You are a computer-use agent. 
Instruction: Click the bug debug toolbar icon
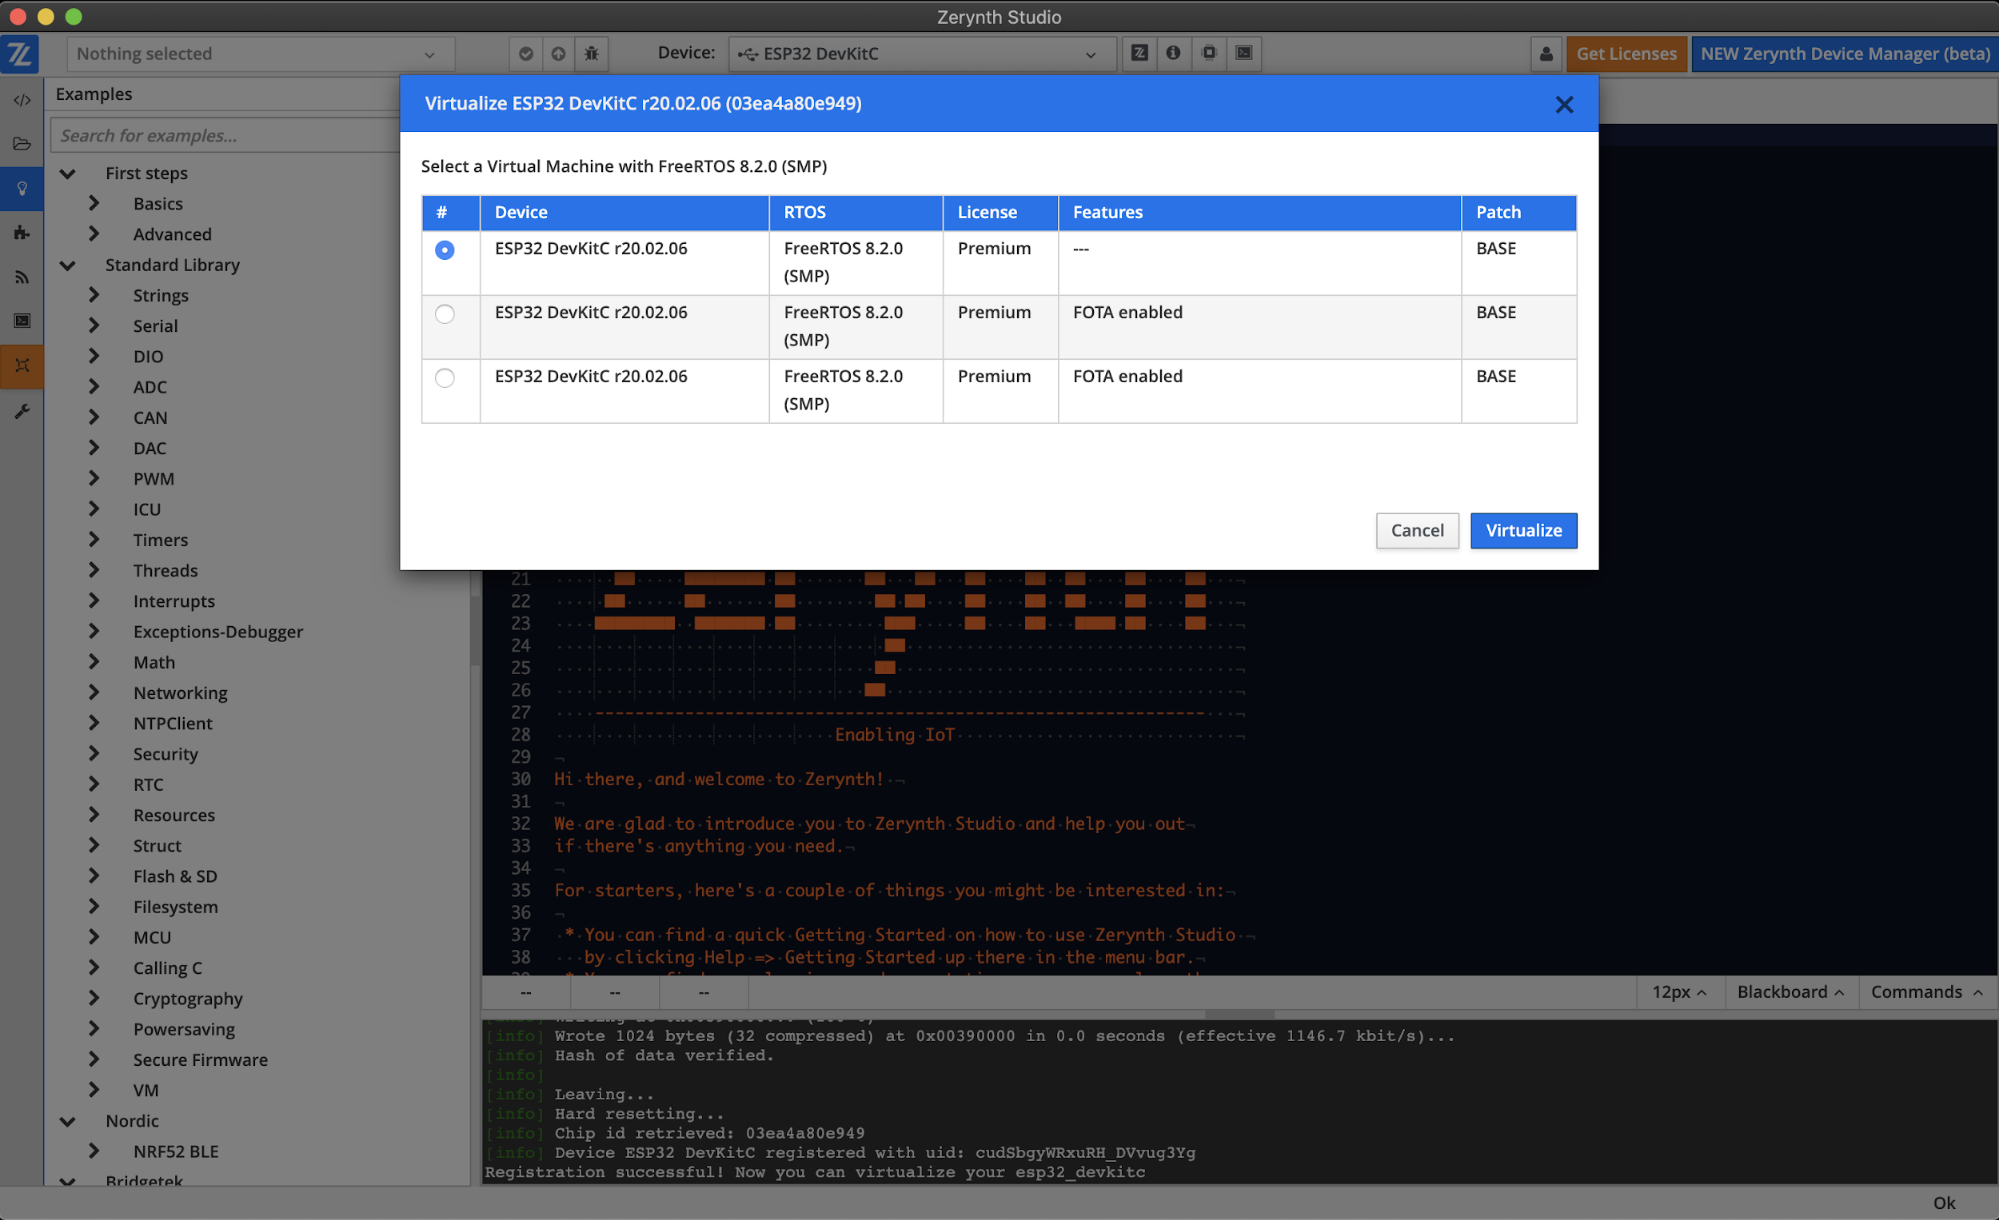pos(591,54)
